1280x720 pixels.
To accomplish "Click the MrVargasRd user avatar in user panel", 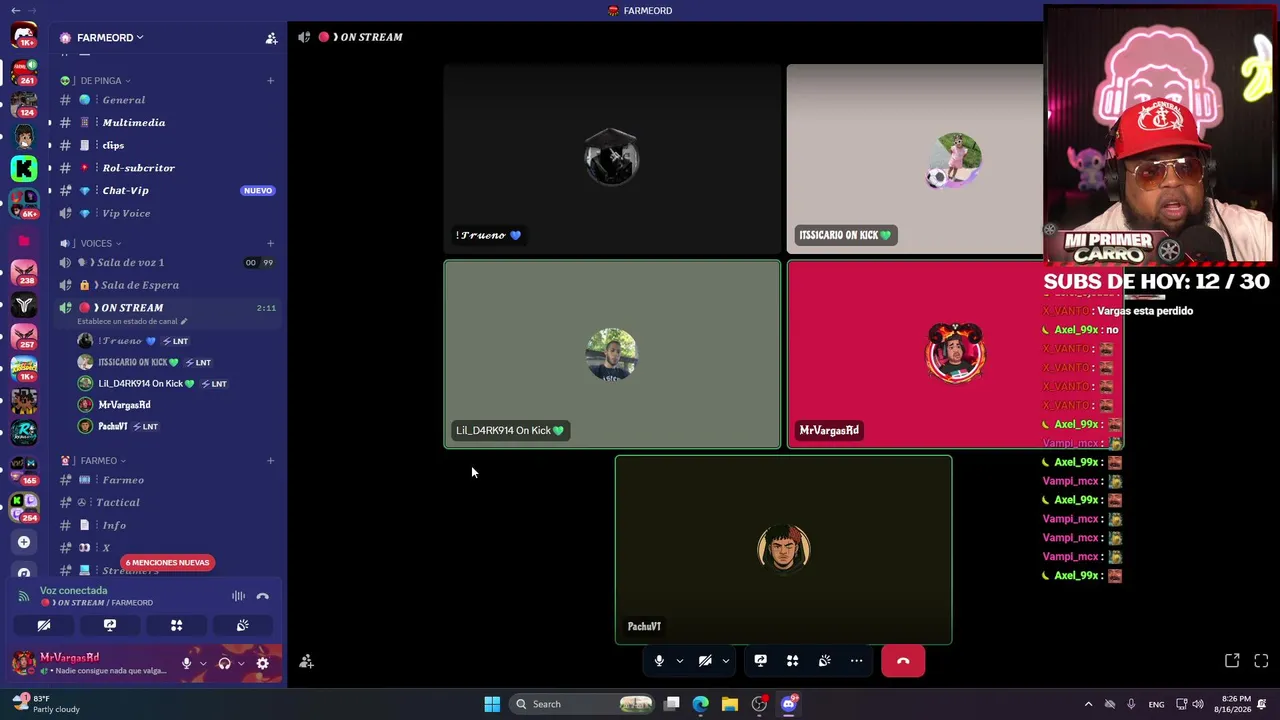I will (23, 663).
